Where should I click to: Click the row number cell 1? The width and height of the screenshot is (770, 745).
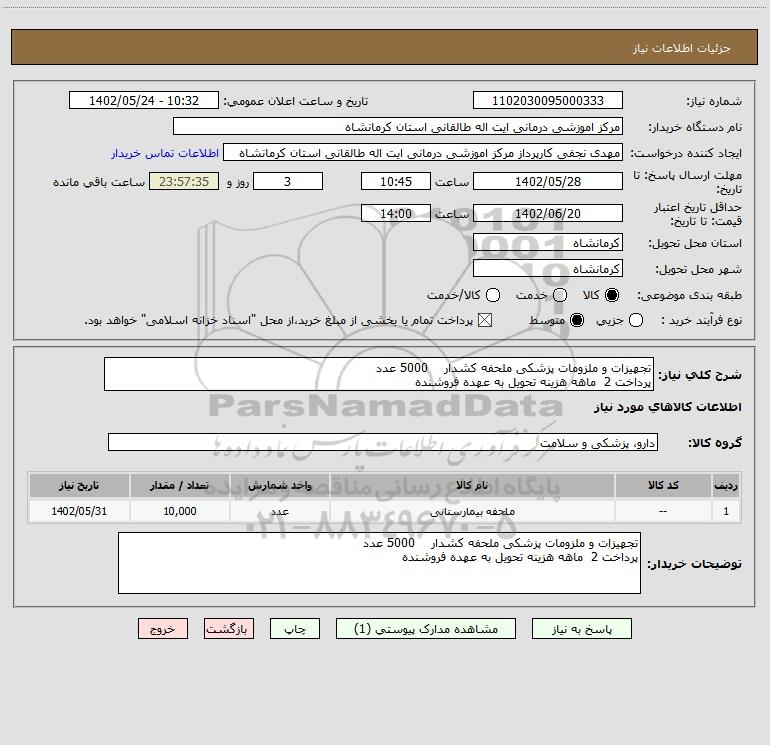click(x=726, y=511)
